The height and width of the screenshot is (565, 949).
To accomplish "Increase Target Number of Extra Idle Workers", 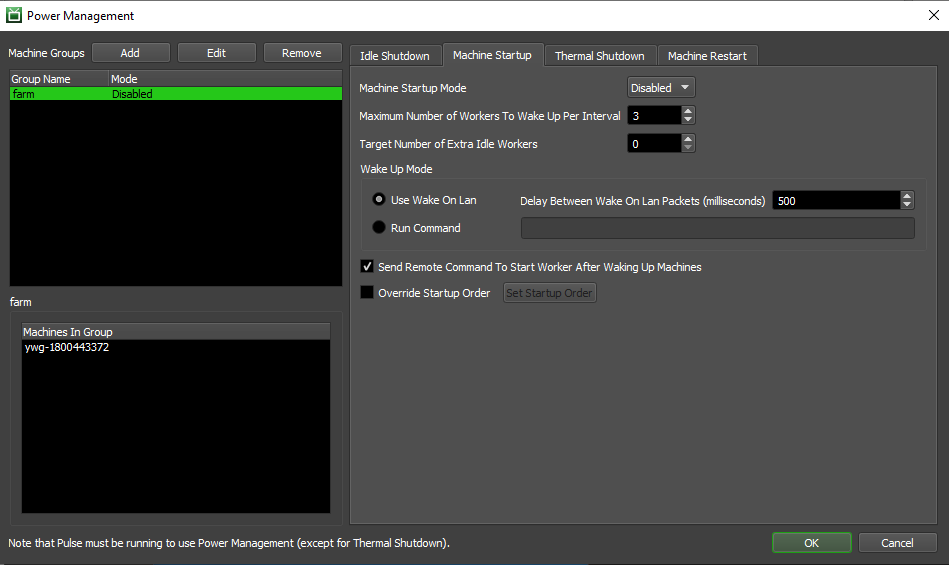I will coord(687,139).
